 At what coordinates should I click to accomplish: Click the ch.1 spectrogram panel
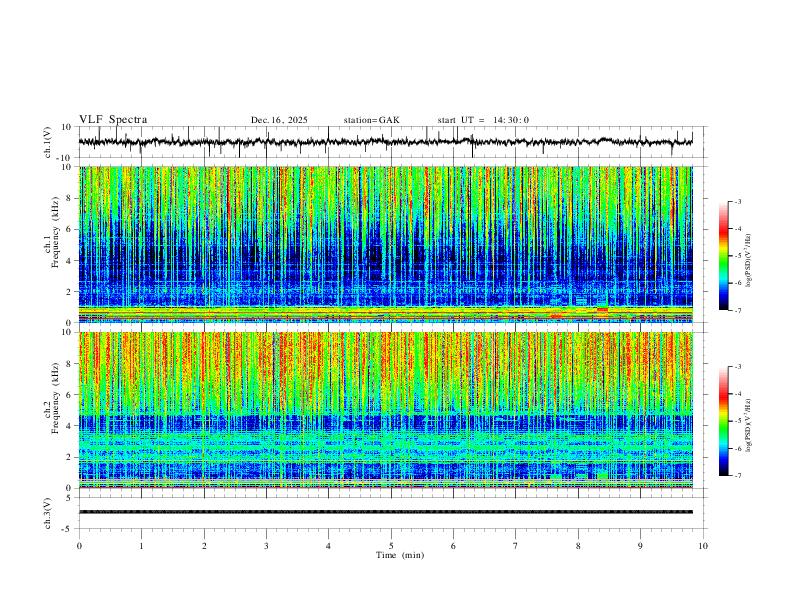(386, 244)
